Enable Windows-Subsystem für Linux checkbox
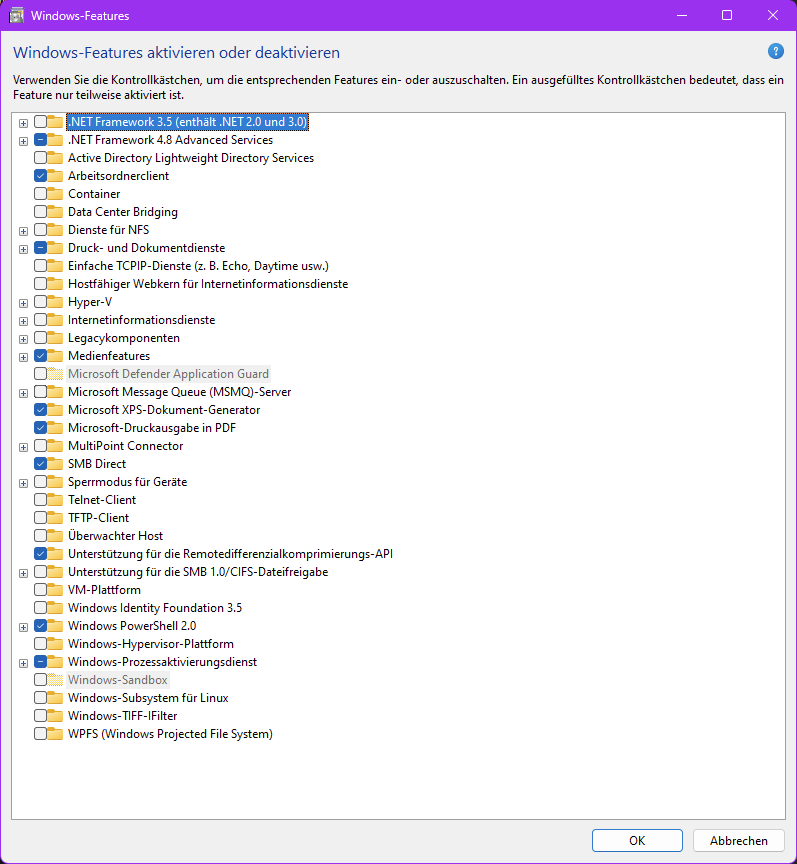 (40, 698)
